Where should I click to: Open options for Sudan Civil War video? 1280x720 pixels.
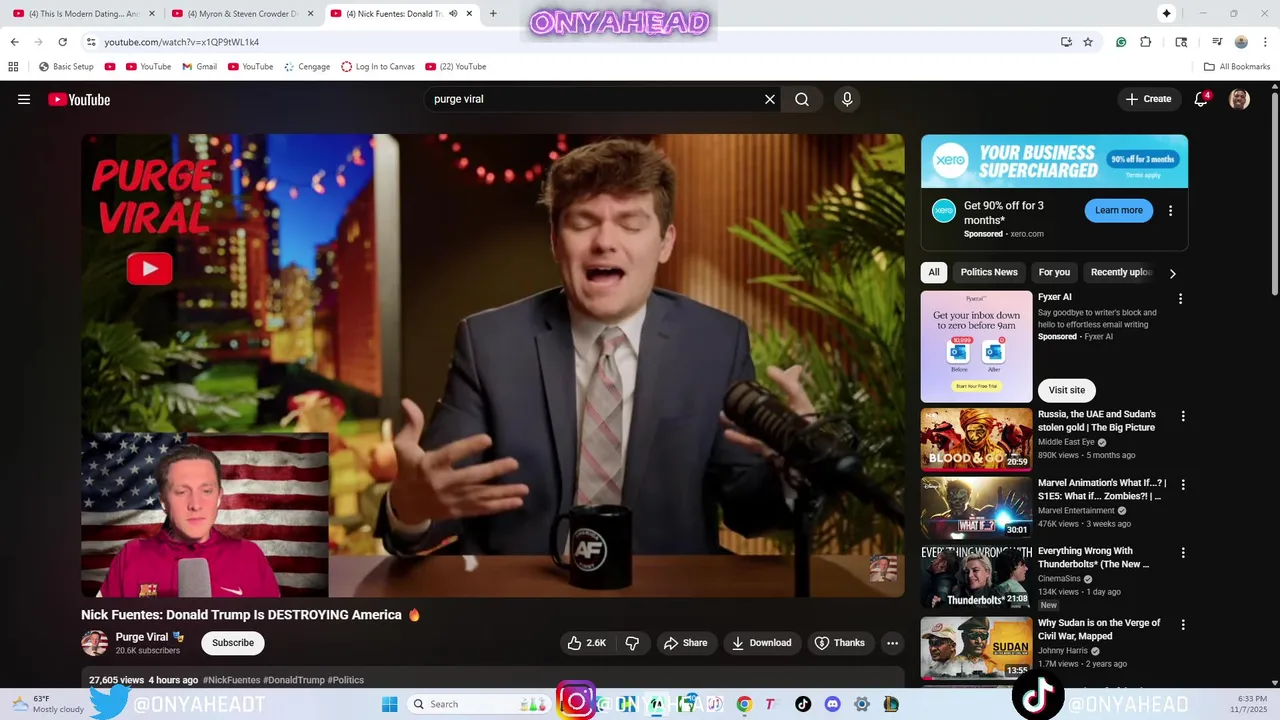tap(1183, 625)
